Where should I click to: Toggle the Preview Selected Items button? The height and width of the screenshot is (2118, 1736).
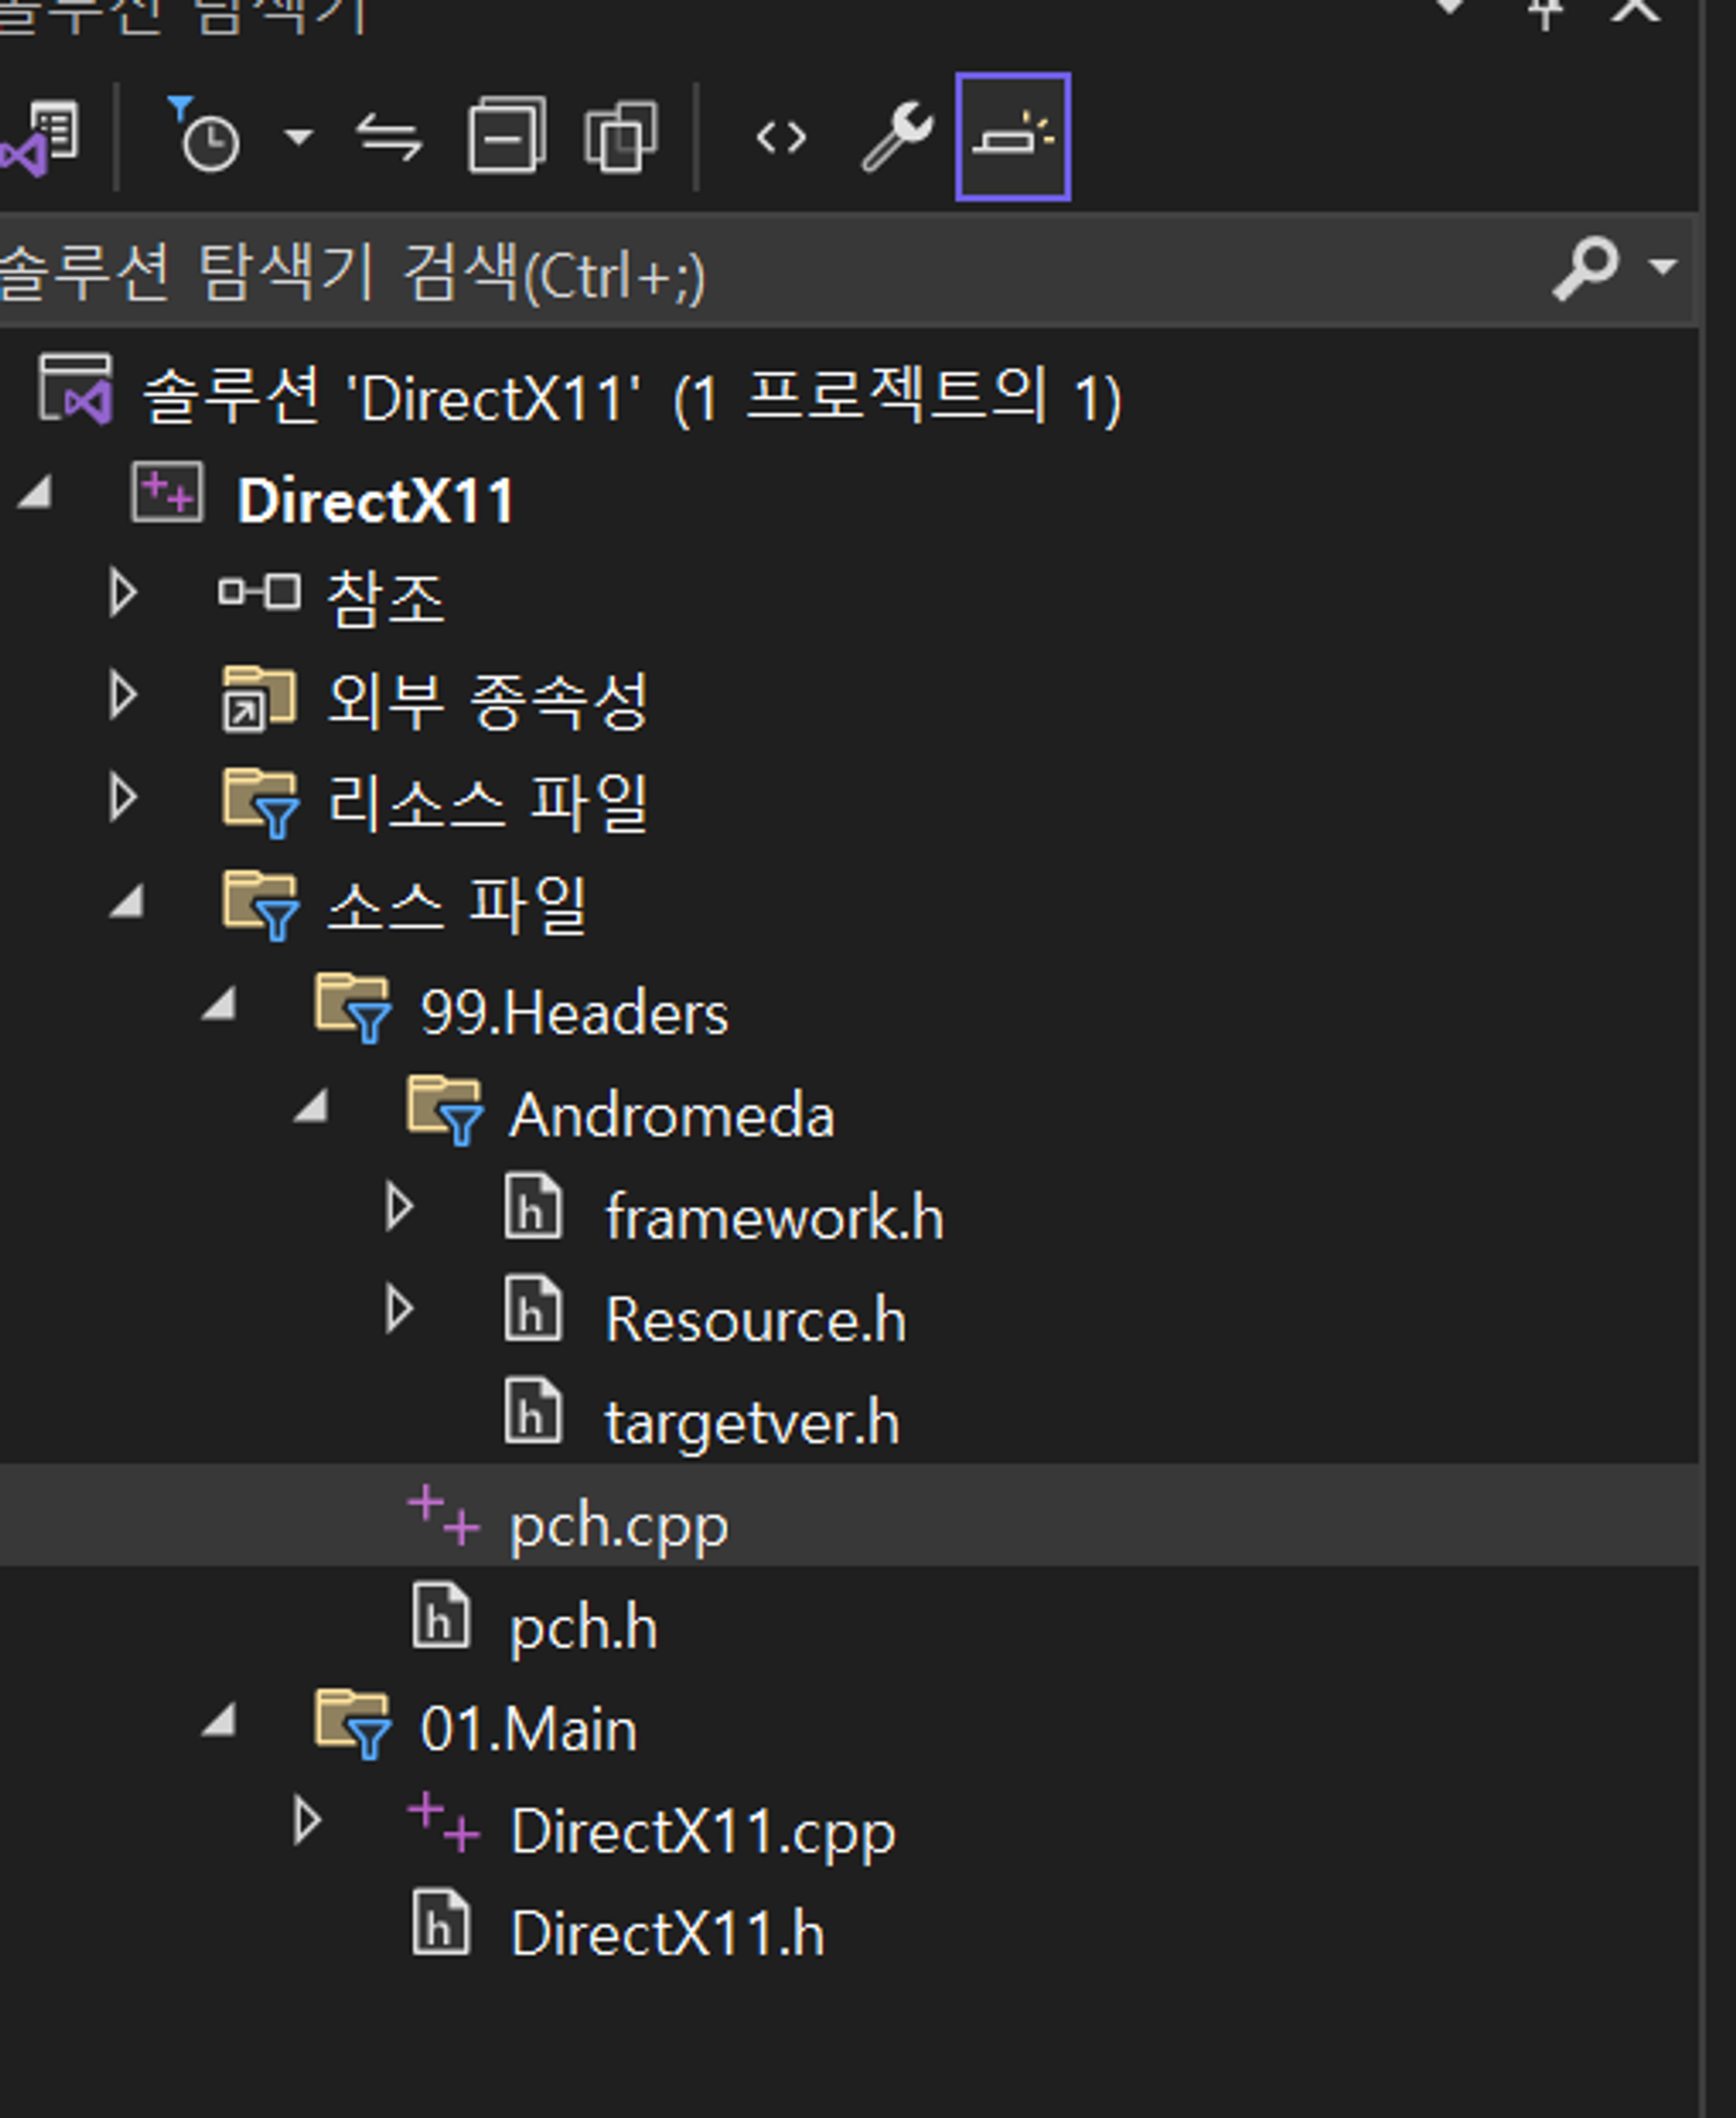coord(1012,137)
